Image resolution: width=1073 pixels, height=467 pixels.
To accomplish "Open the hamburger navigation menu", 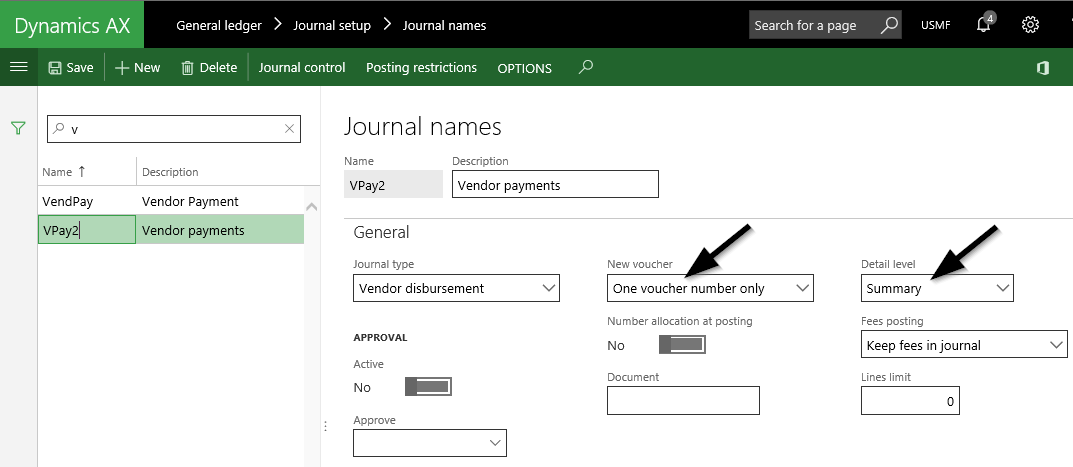I will (x=17, y=67).
